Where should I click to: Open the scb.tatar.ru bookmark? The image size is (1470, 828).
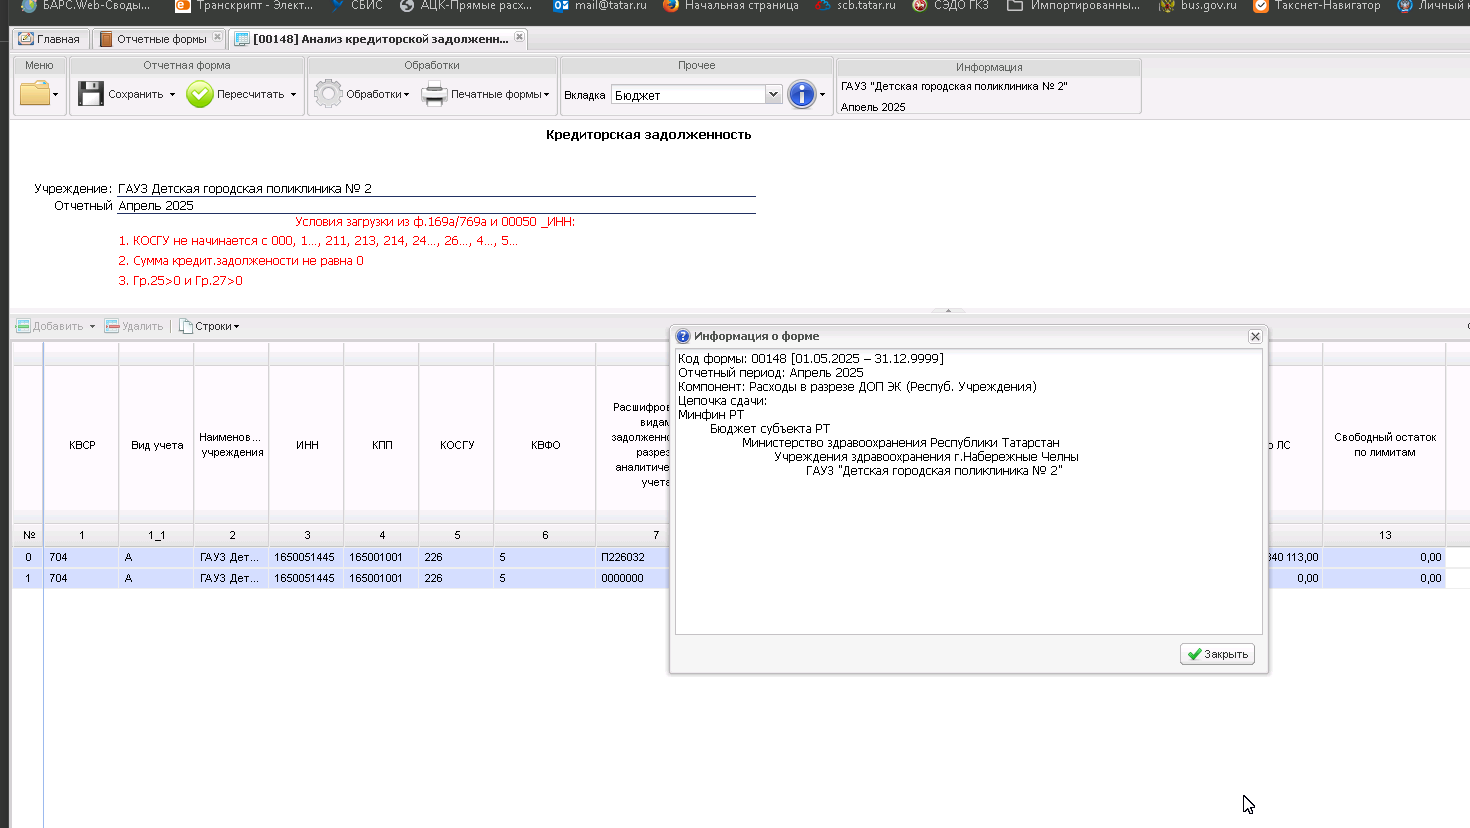pos(855,5)
